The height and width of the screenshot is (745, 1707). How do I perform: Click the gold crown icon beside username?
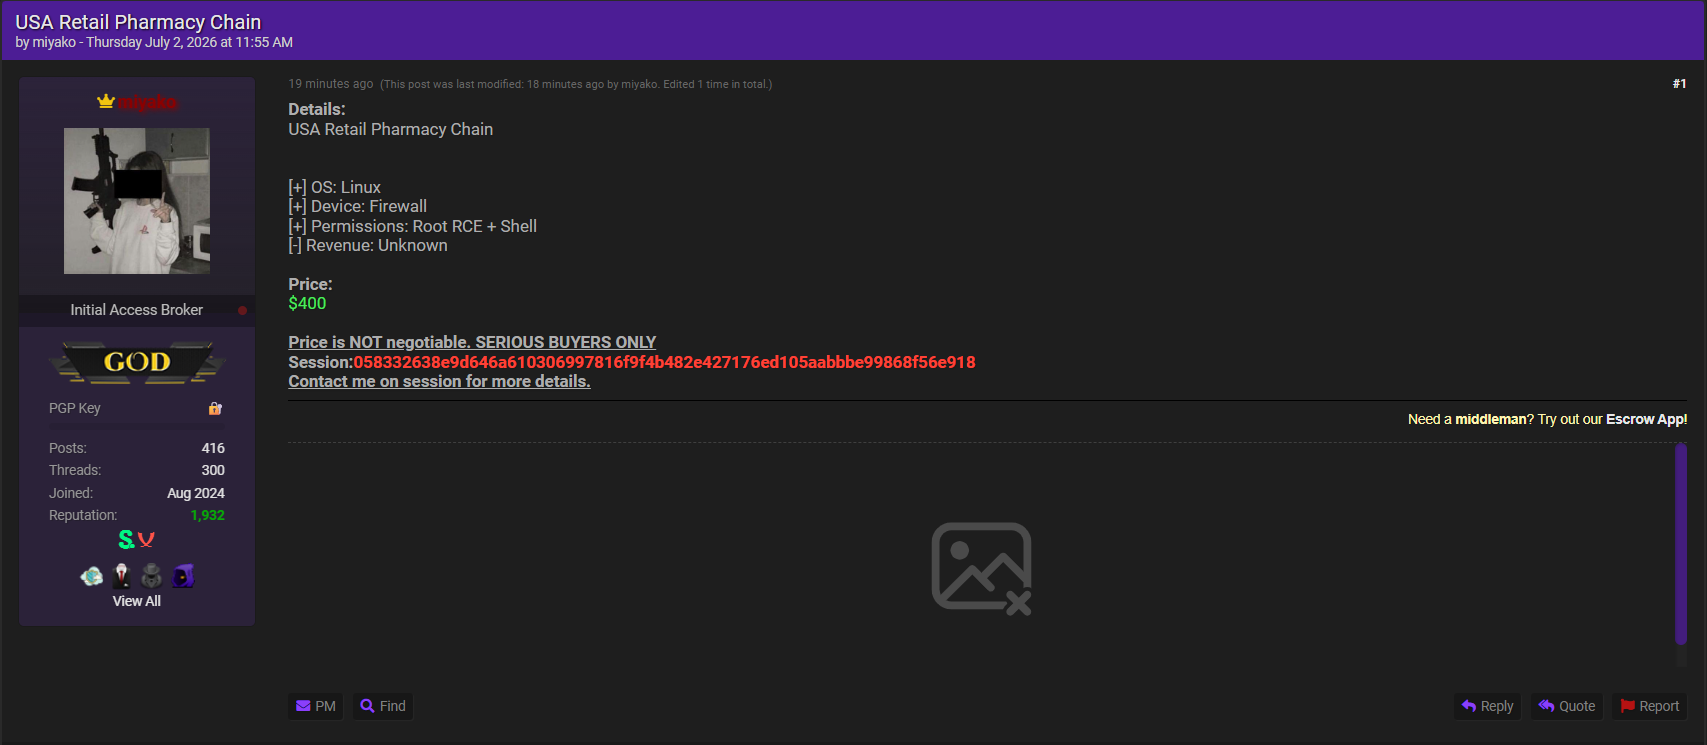click(x=106, y=102)
